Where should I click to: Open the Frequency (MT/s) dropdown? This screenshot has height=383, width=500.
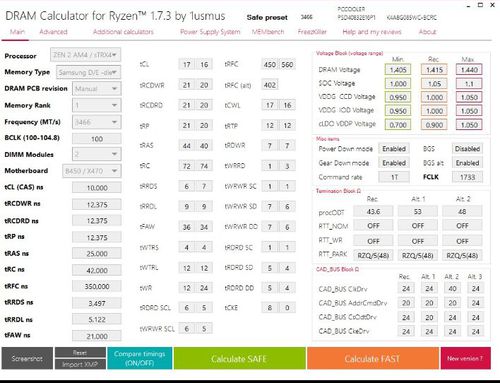(97, 122)
